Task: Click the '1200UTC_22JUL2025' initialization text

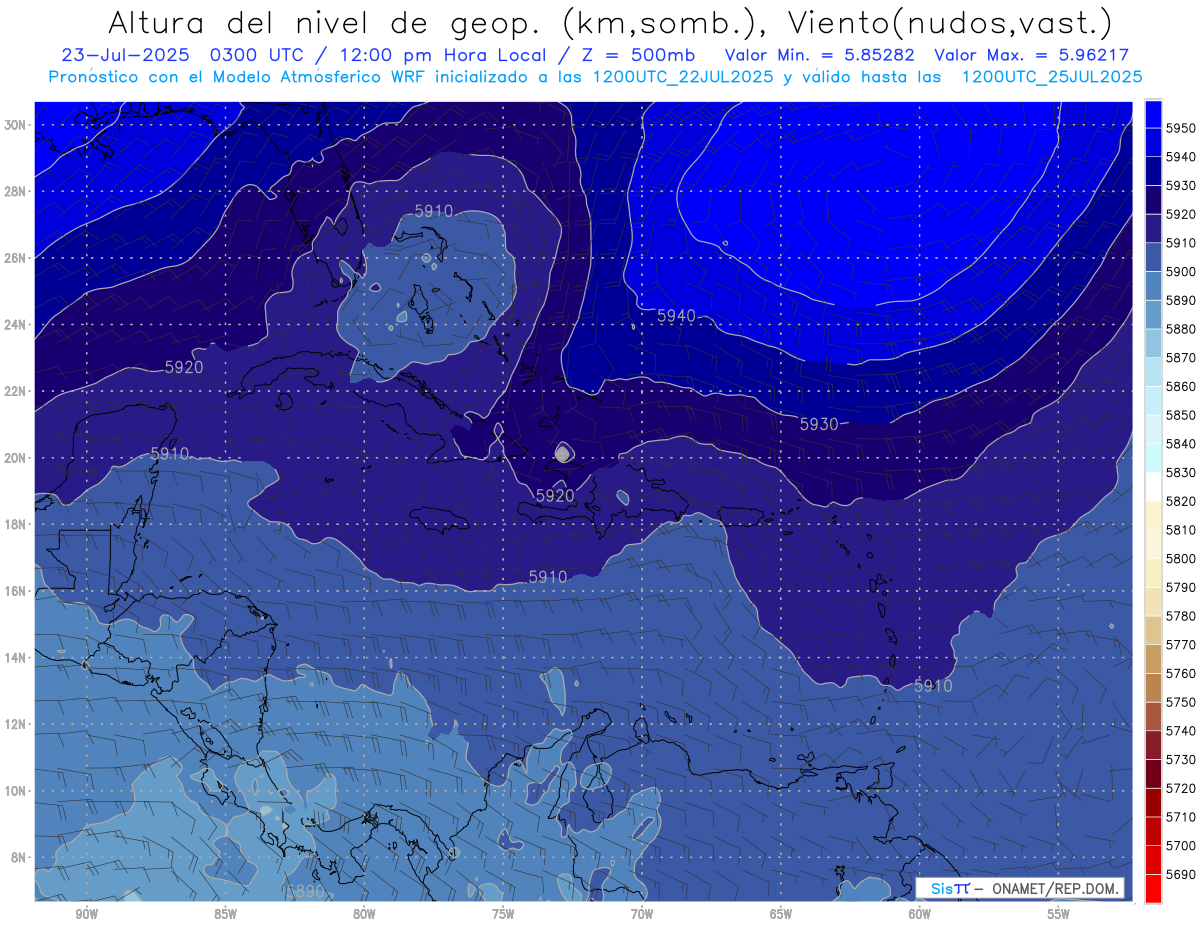Action: [x=683, y=76]
